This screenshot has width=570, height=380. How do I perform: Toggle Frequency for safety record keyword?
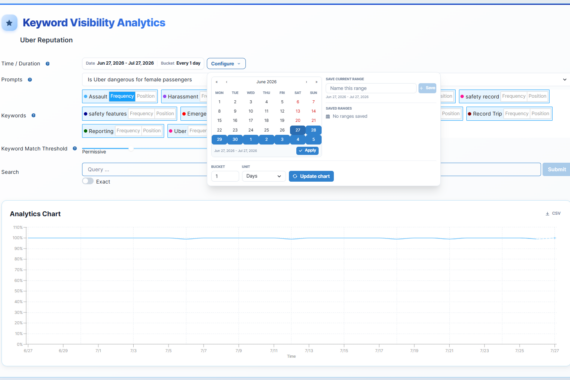[514, 96]
